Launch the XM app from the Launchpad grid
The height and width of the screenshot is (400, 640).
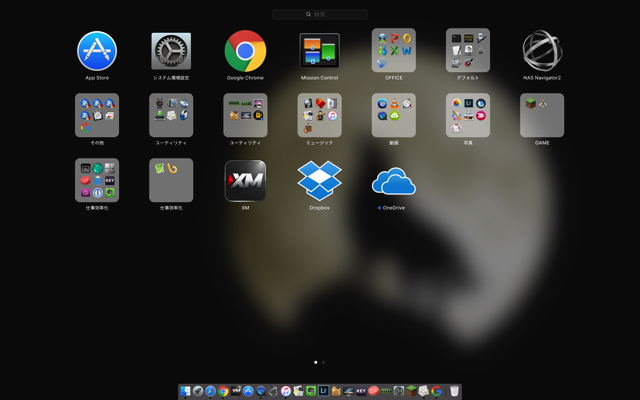pyautogui.click(x=245, y=180)
